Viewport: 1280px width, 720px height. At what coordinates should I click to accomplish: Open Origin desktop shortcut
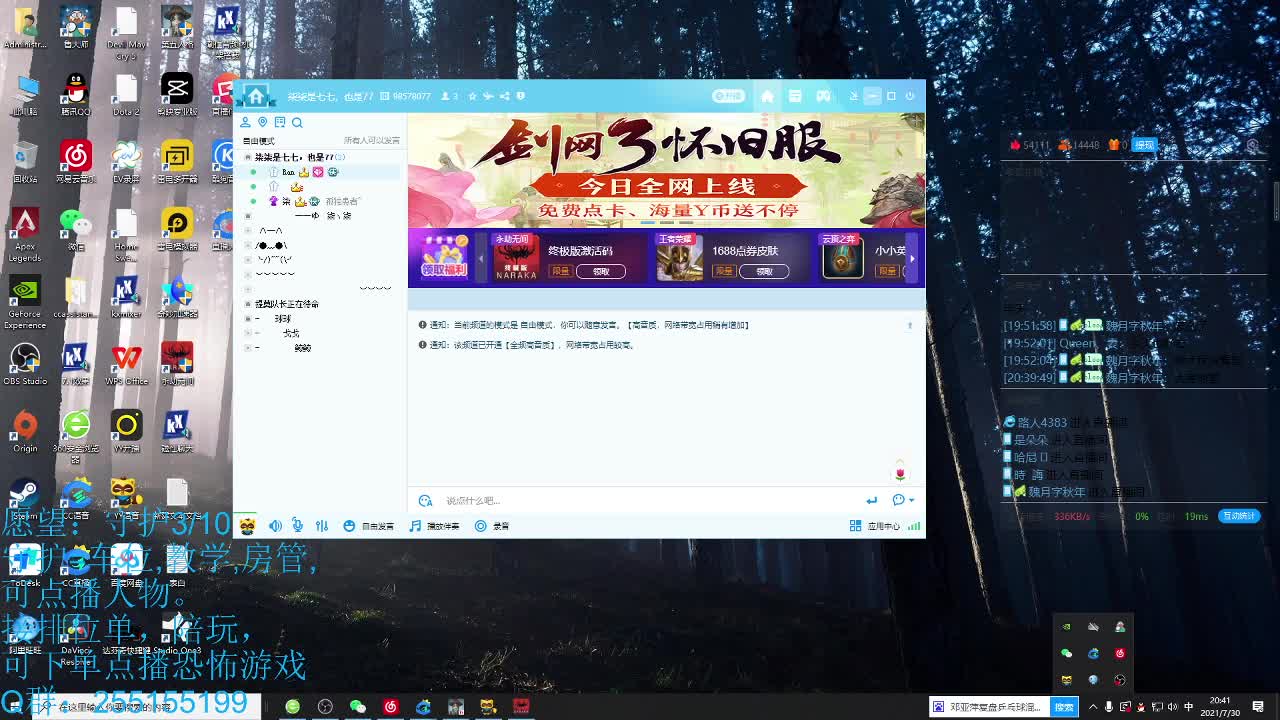coord(25,432)
